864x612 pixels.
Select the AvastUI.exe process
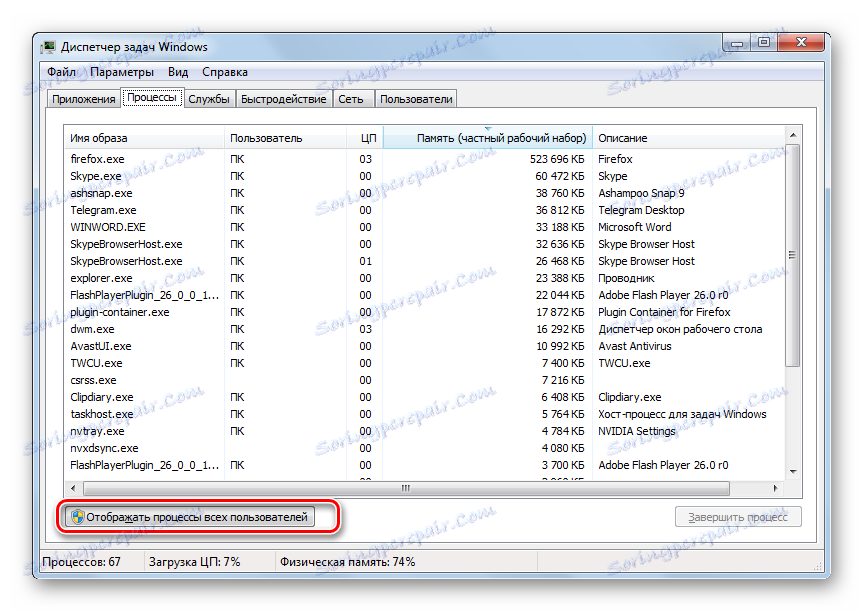(x=424, y=346)
